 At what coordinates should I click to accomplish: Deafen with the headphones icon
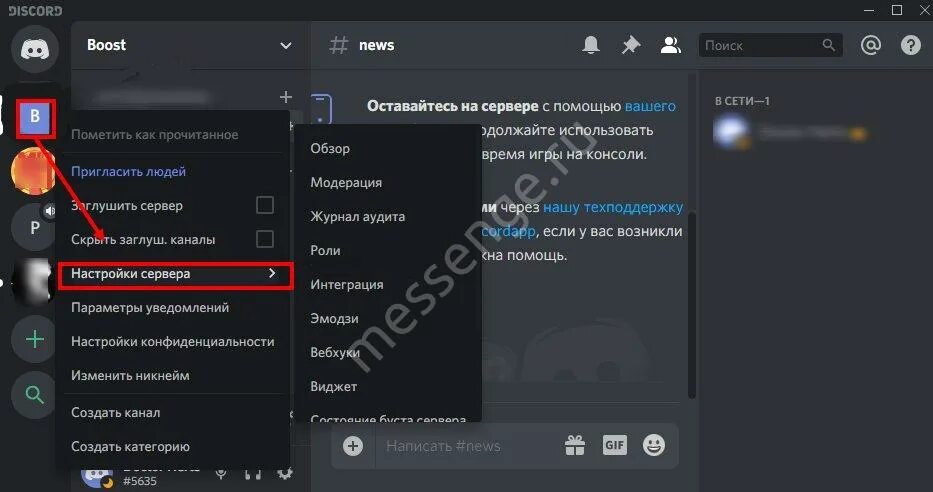pyautogui.click(x=253, y=474)
